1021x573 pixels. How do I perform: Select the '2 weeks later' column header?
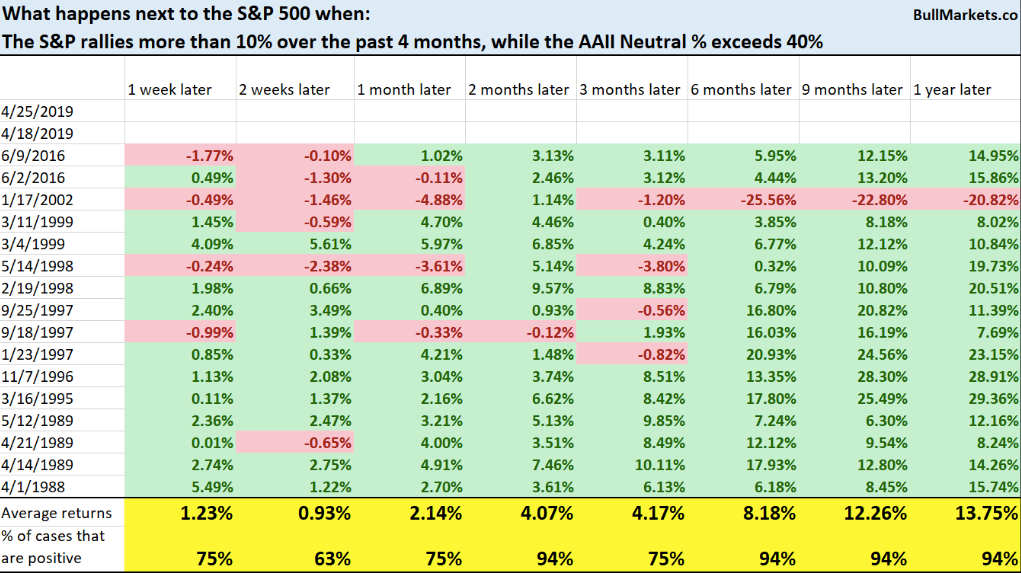pos(284,89)
